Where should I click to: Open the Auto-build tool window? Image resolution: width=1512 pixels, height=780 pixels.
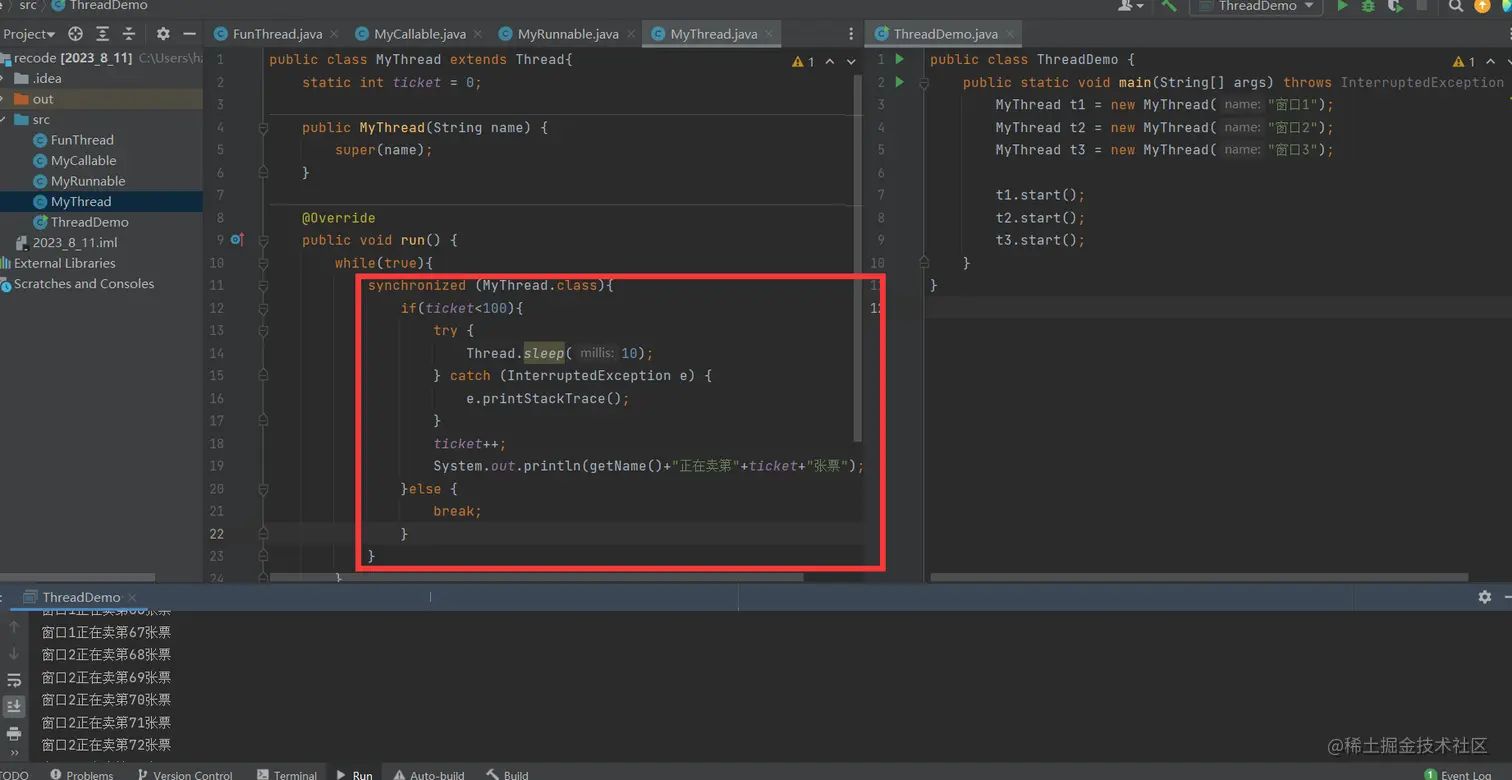pyautogui.click(x=429, y=774)
